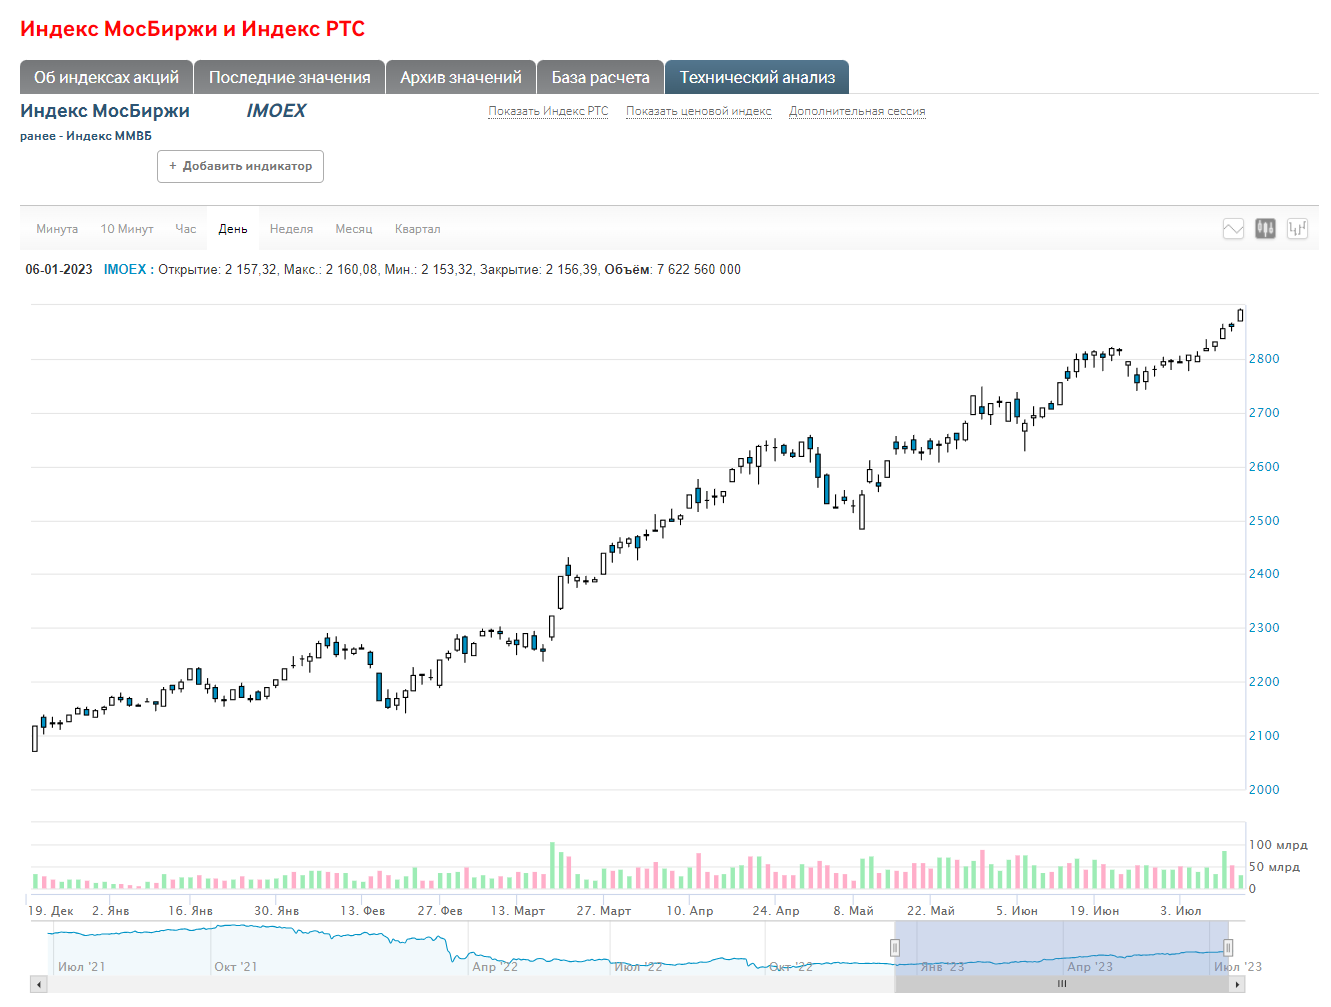This screenshot has height=1007, width=1331.
Task: Click 'Апр '22' area in navigator
Action: tap(495, 967)
